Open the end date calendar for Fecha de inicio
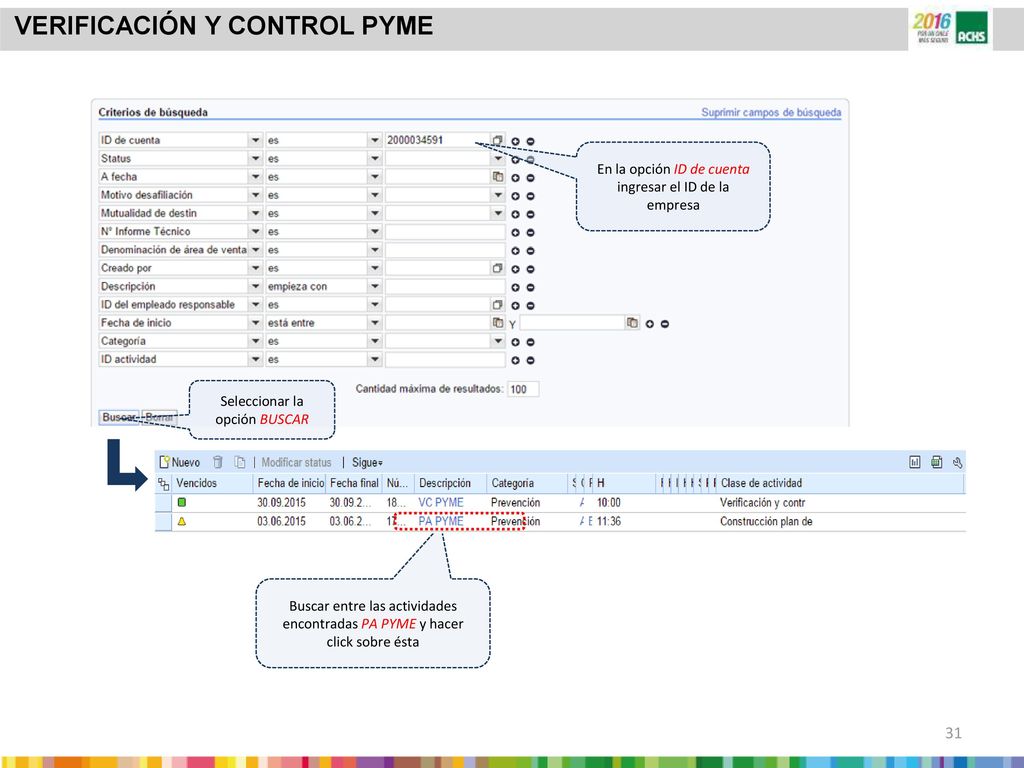 (632, 323)
